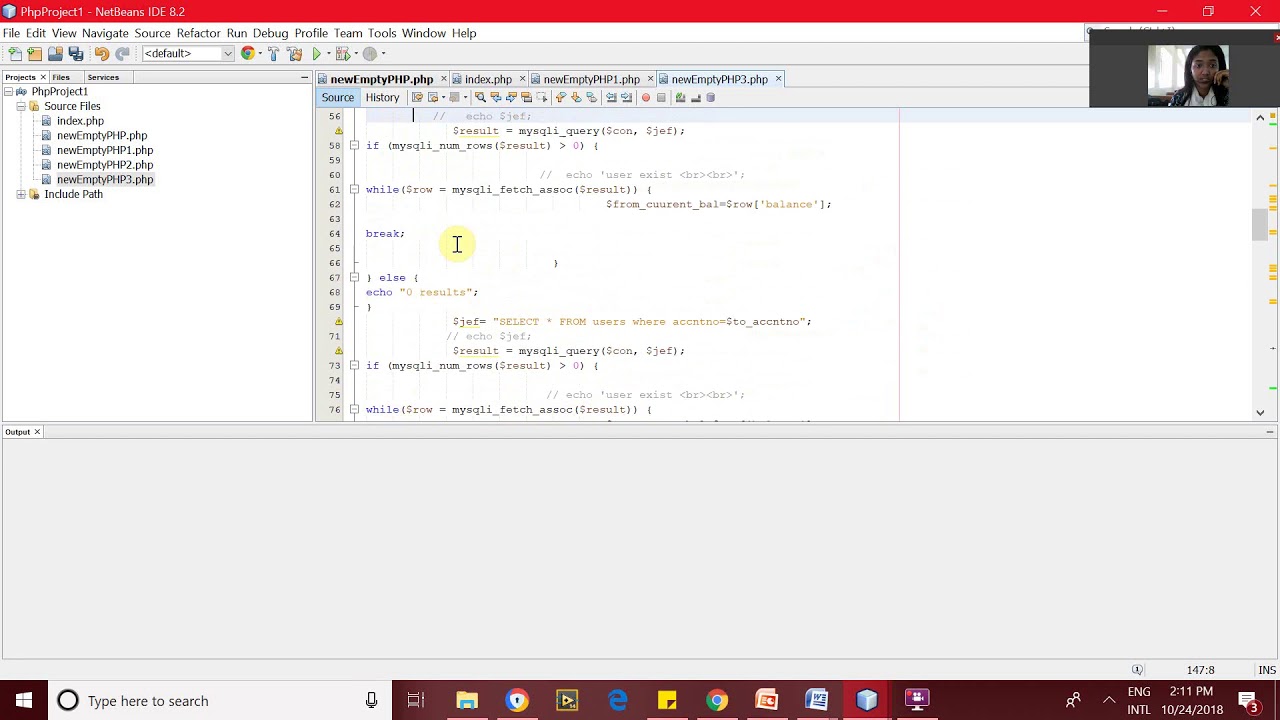Go to Next Bookmark icon
Screen dimensions: 1280x720
tap(576, 97)
